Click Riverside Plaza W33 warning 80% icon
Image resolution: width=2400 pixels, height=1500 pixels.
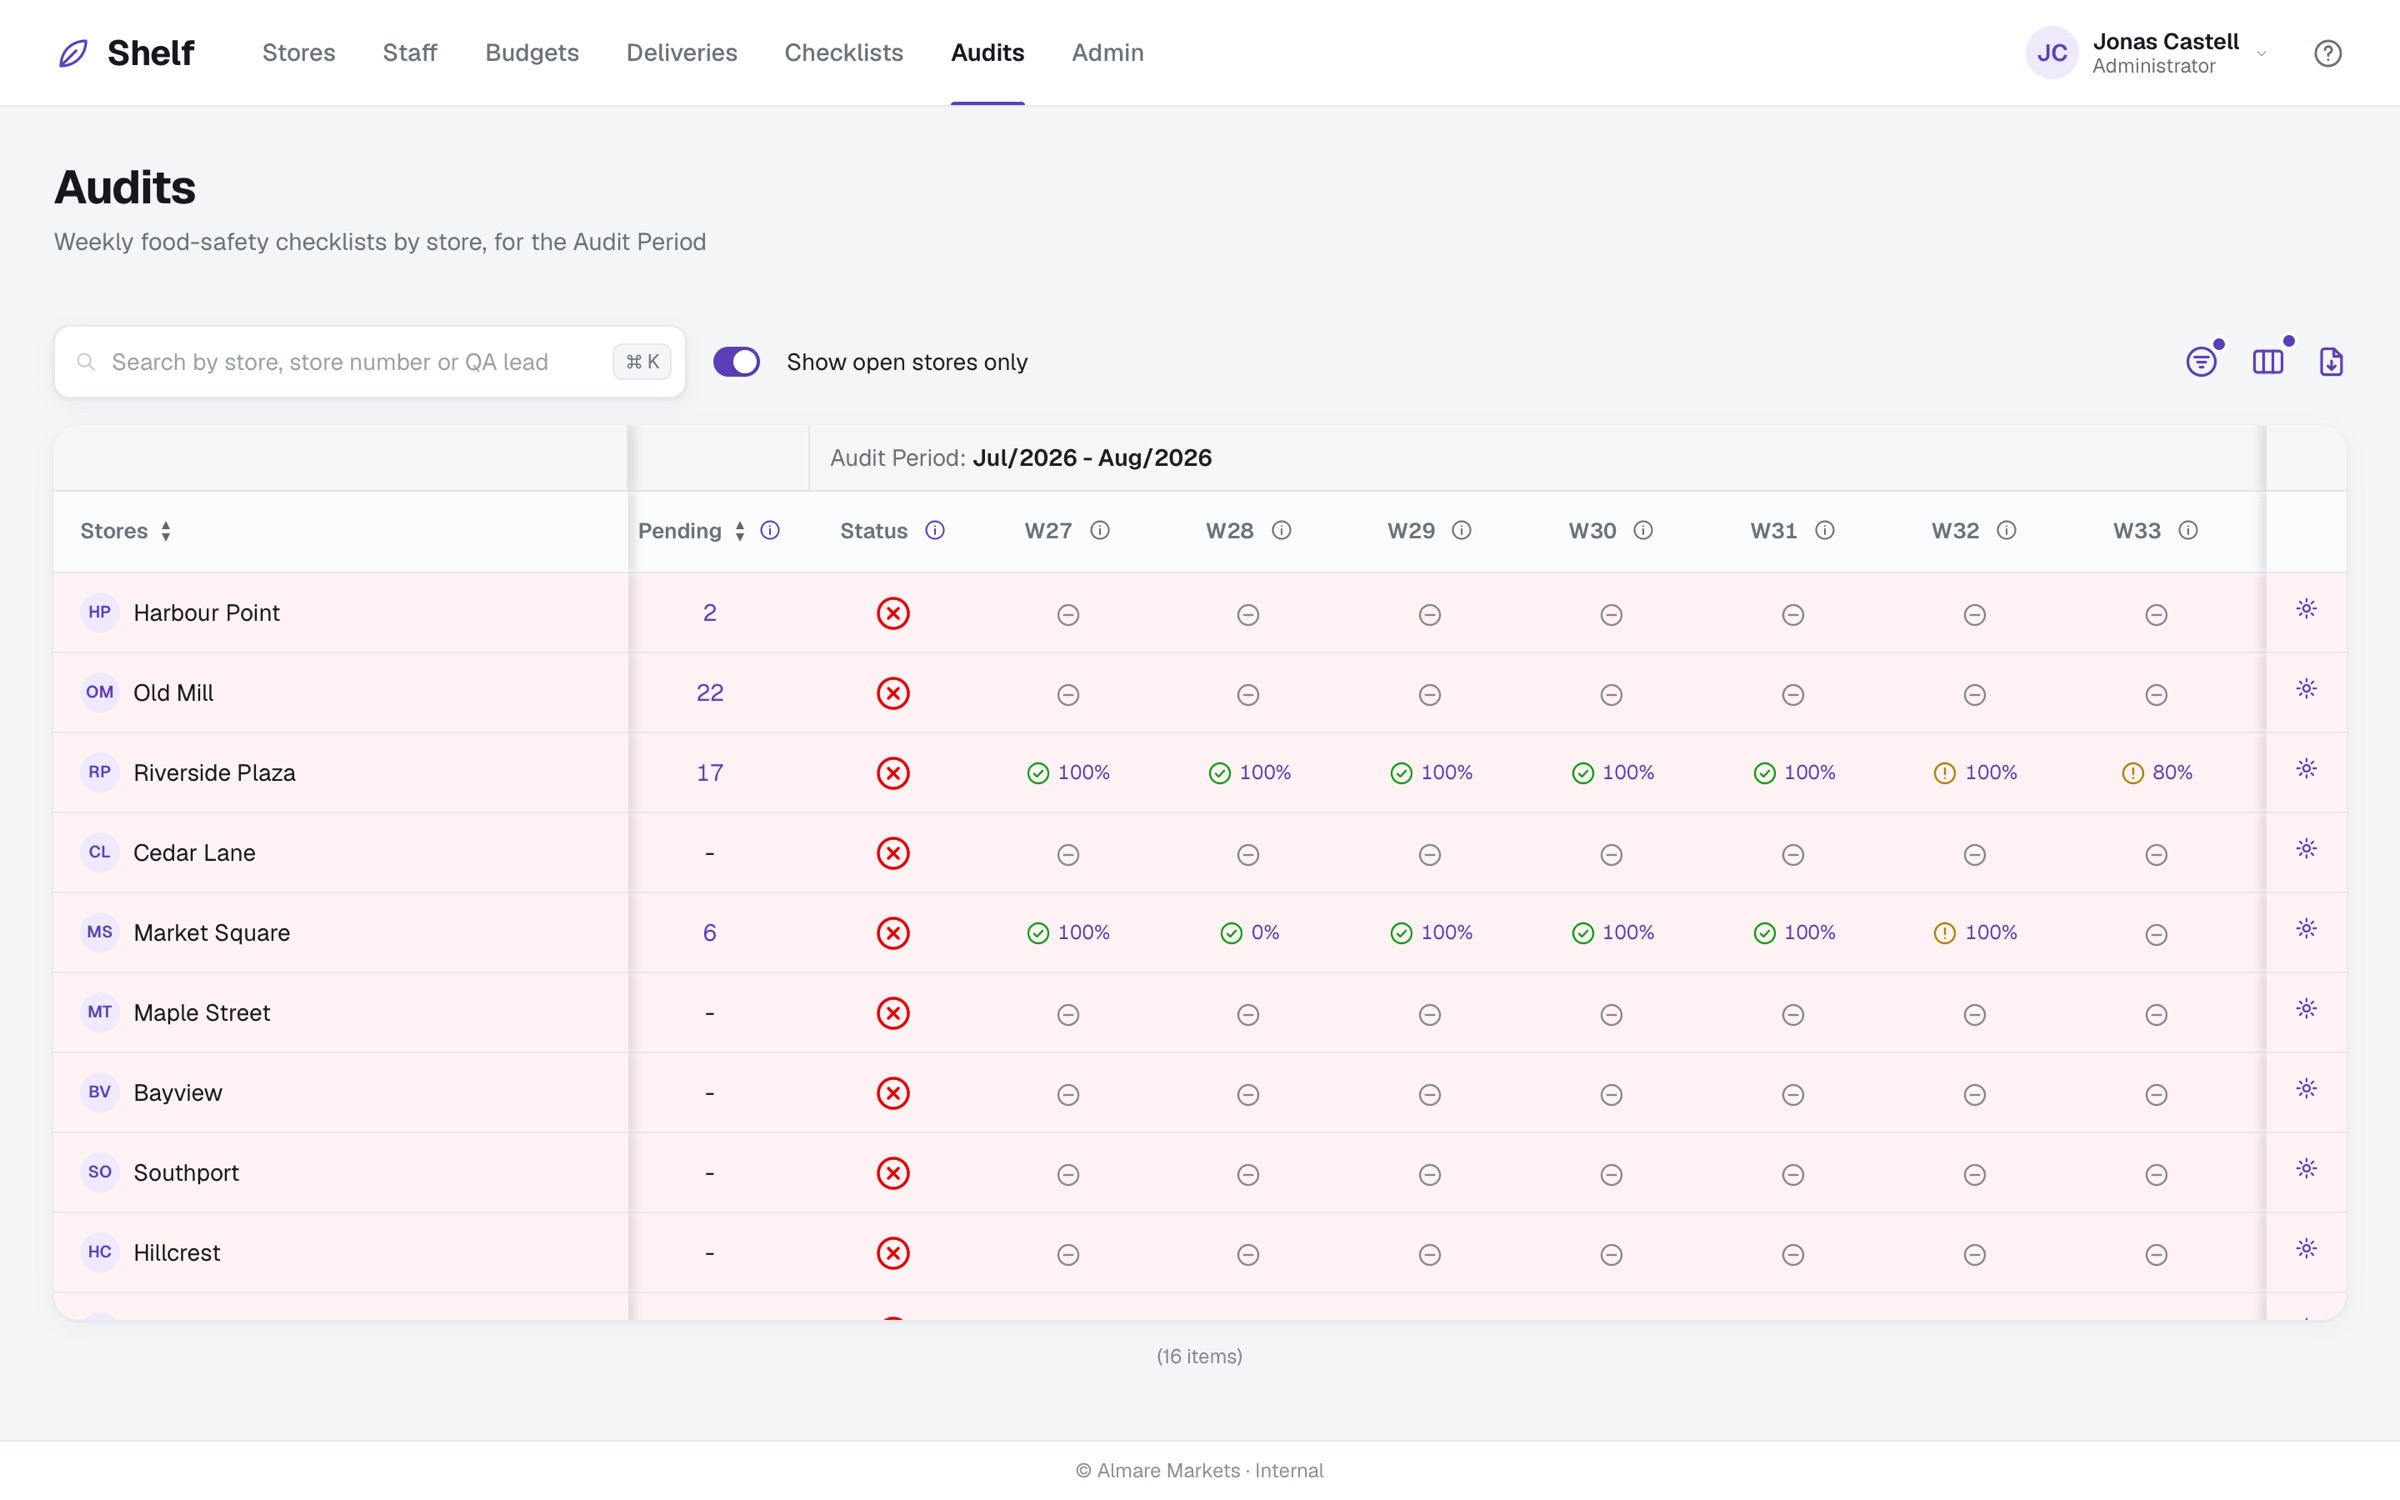[2133, 773]
